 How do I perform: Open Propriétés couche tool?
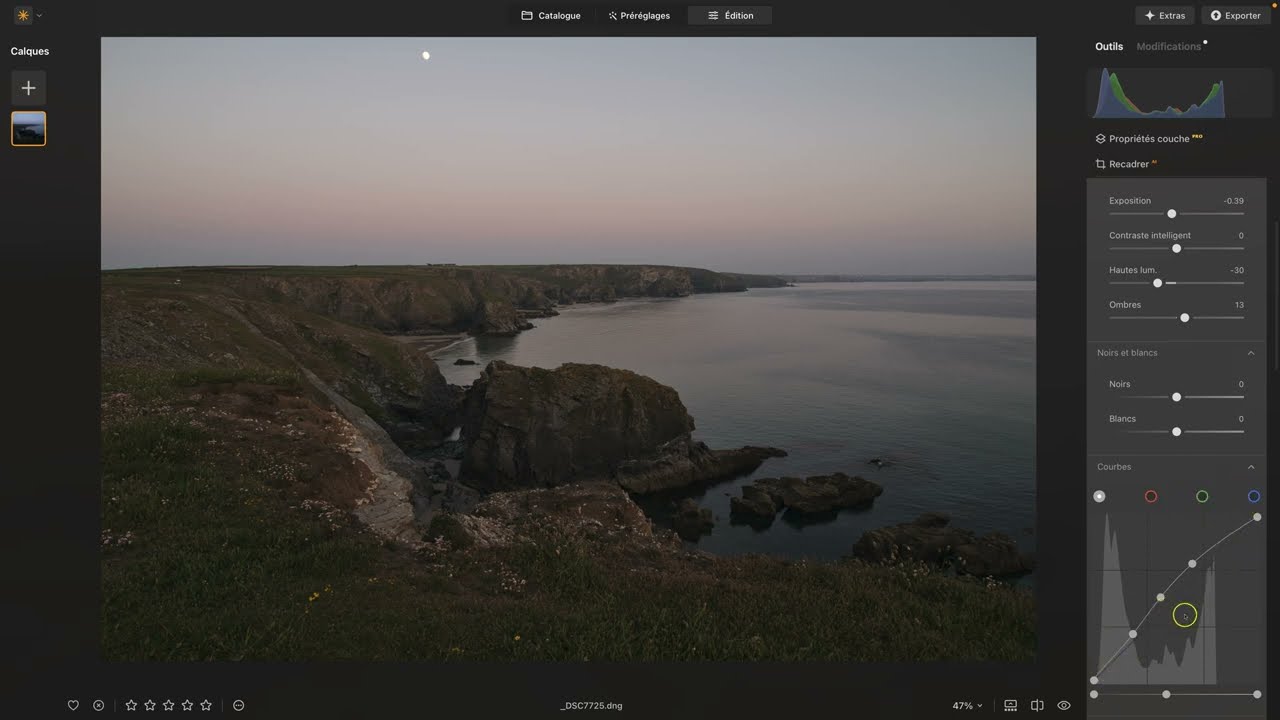coord(1149,139)
